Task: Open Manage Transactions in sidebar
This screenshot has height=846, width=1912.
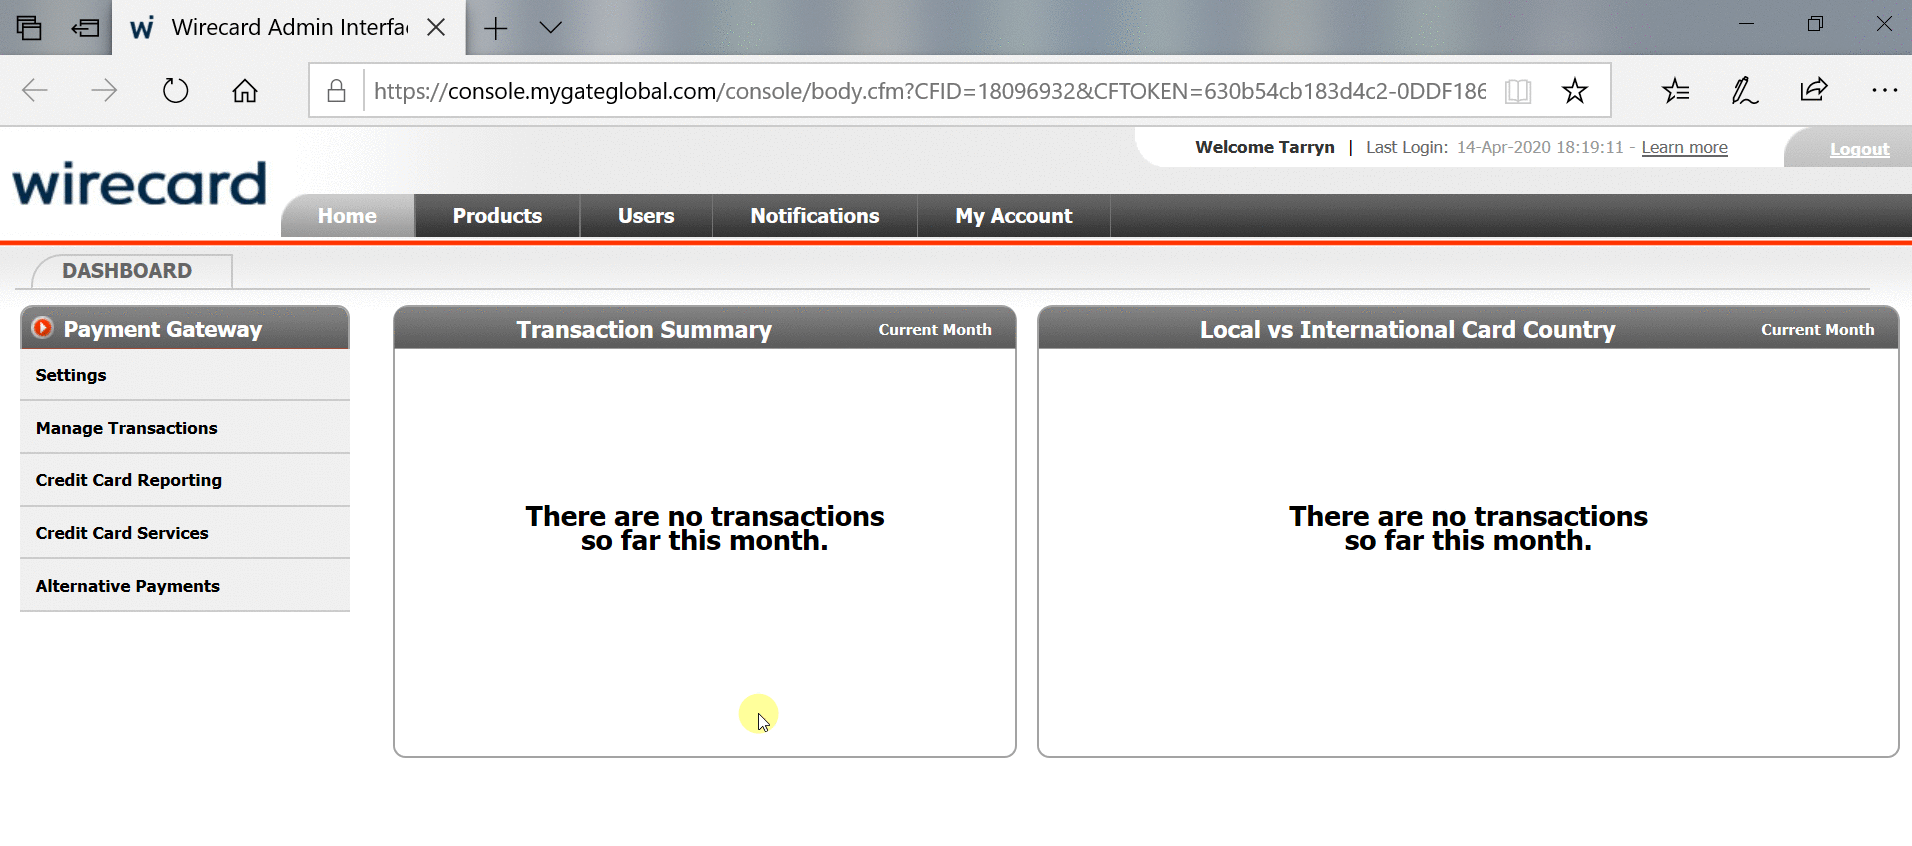Action: (x=127, y=428)
